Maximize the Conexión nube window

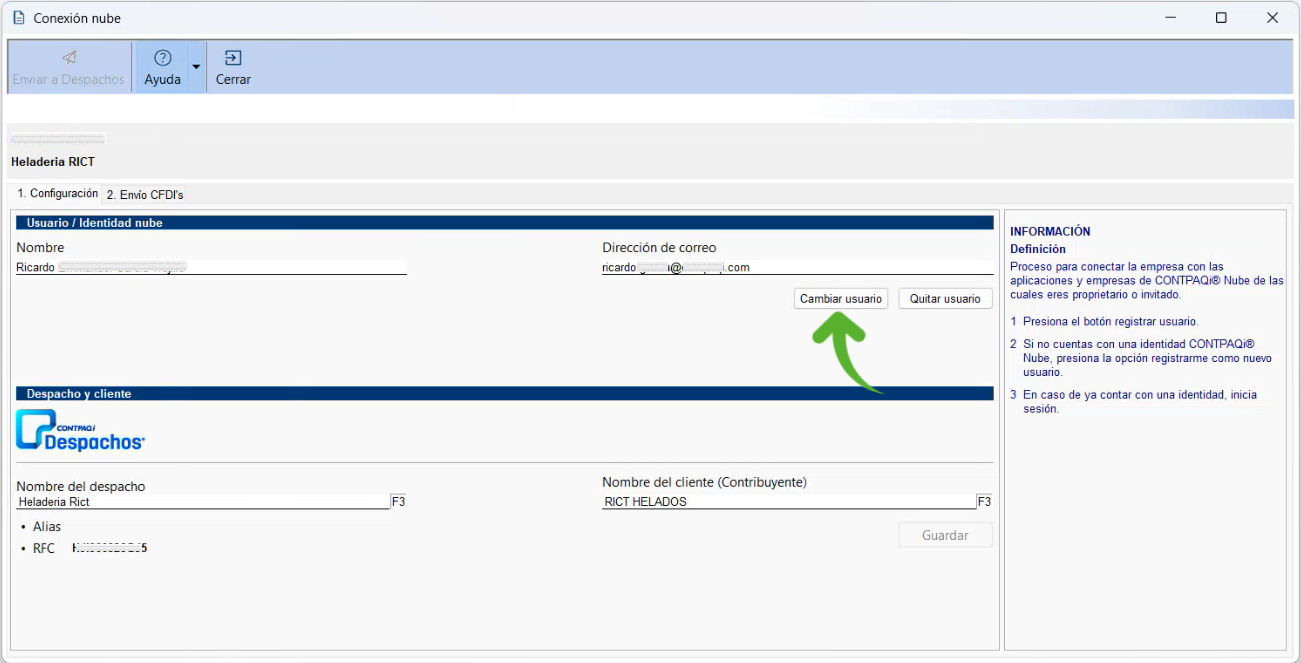[x=1221, y=18]
